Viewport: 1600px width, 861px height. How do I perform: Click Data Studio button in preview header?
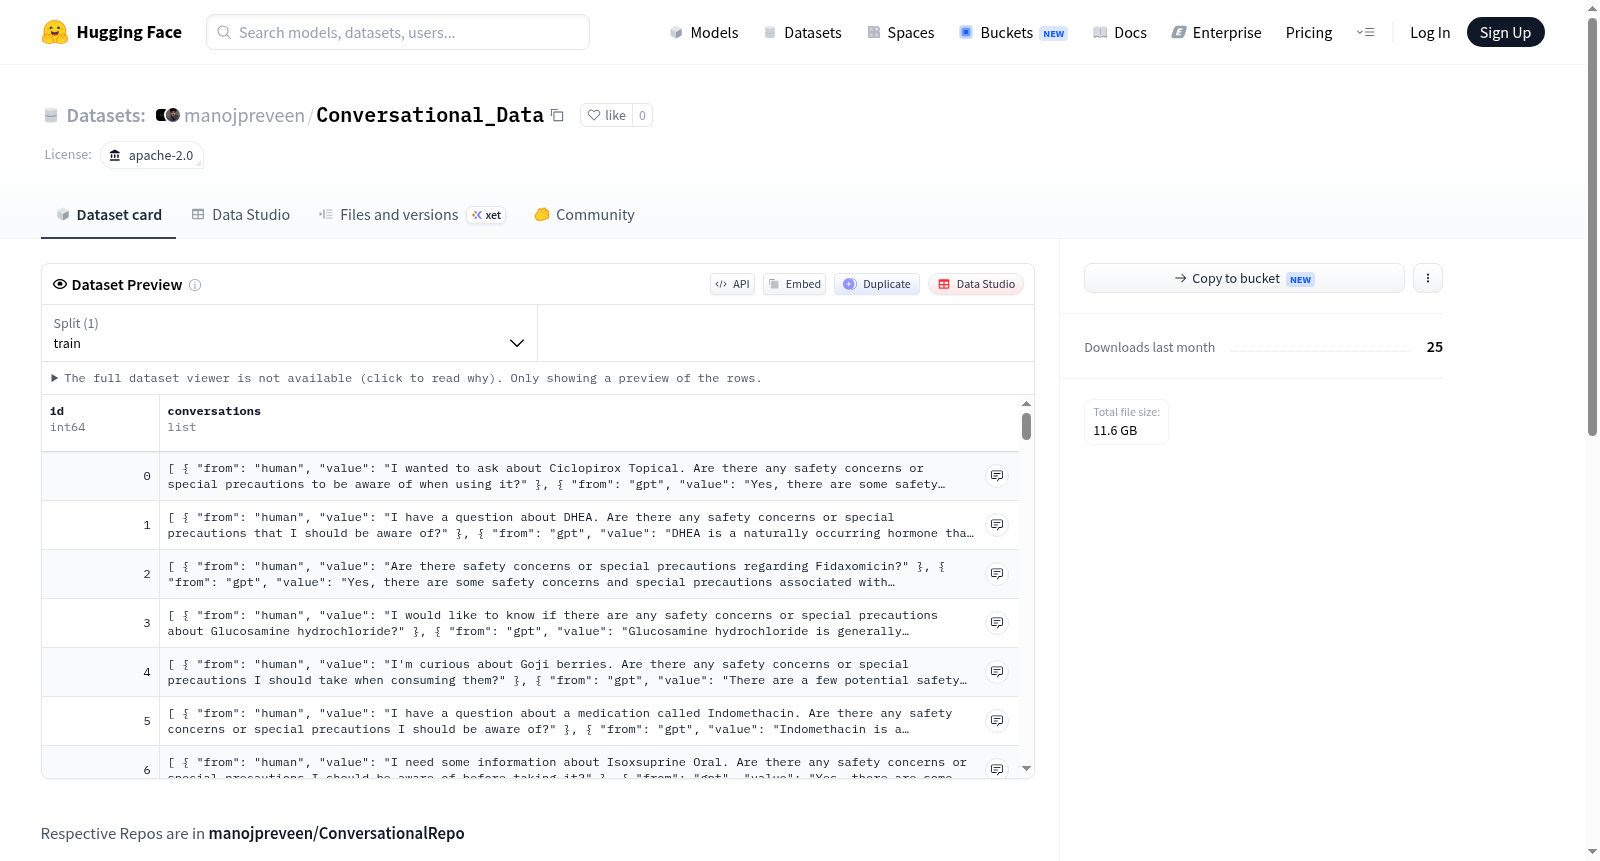pyautogui.click(x=976, y=284)
